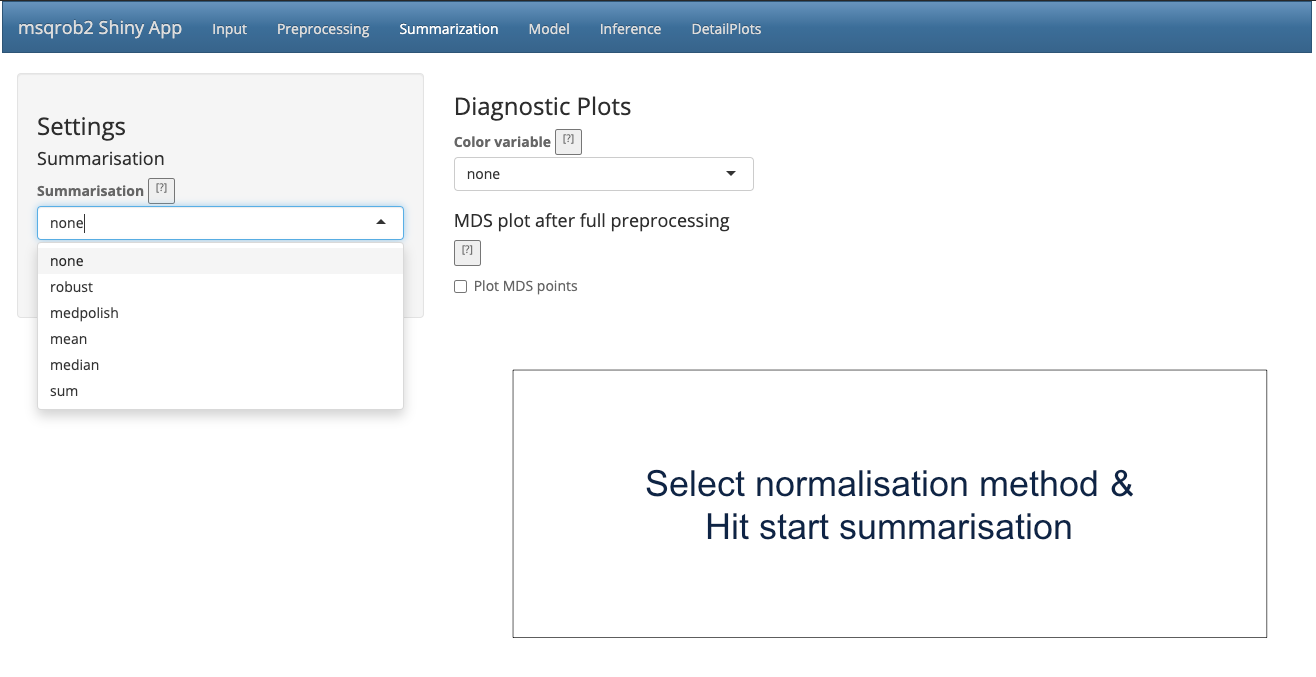Screen dimensions: 1316x677
Task: Pick the mean summarisation option
Action: 69,339
